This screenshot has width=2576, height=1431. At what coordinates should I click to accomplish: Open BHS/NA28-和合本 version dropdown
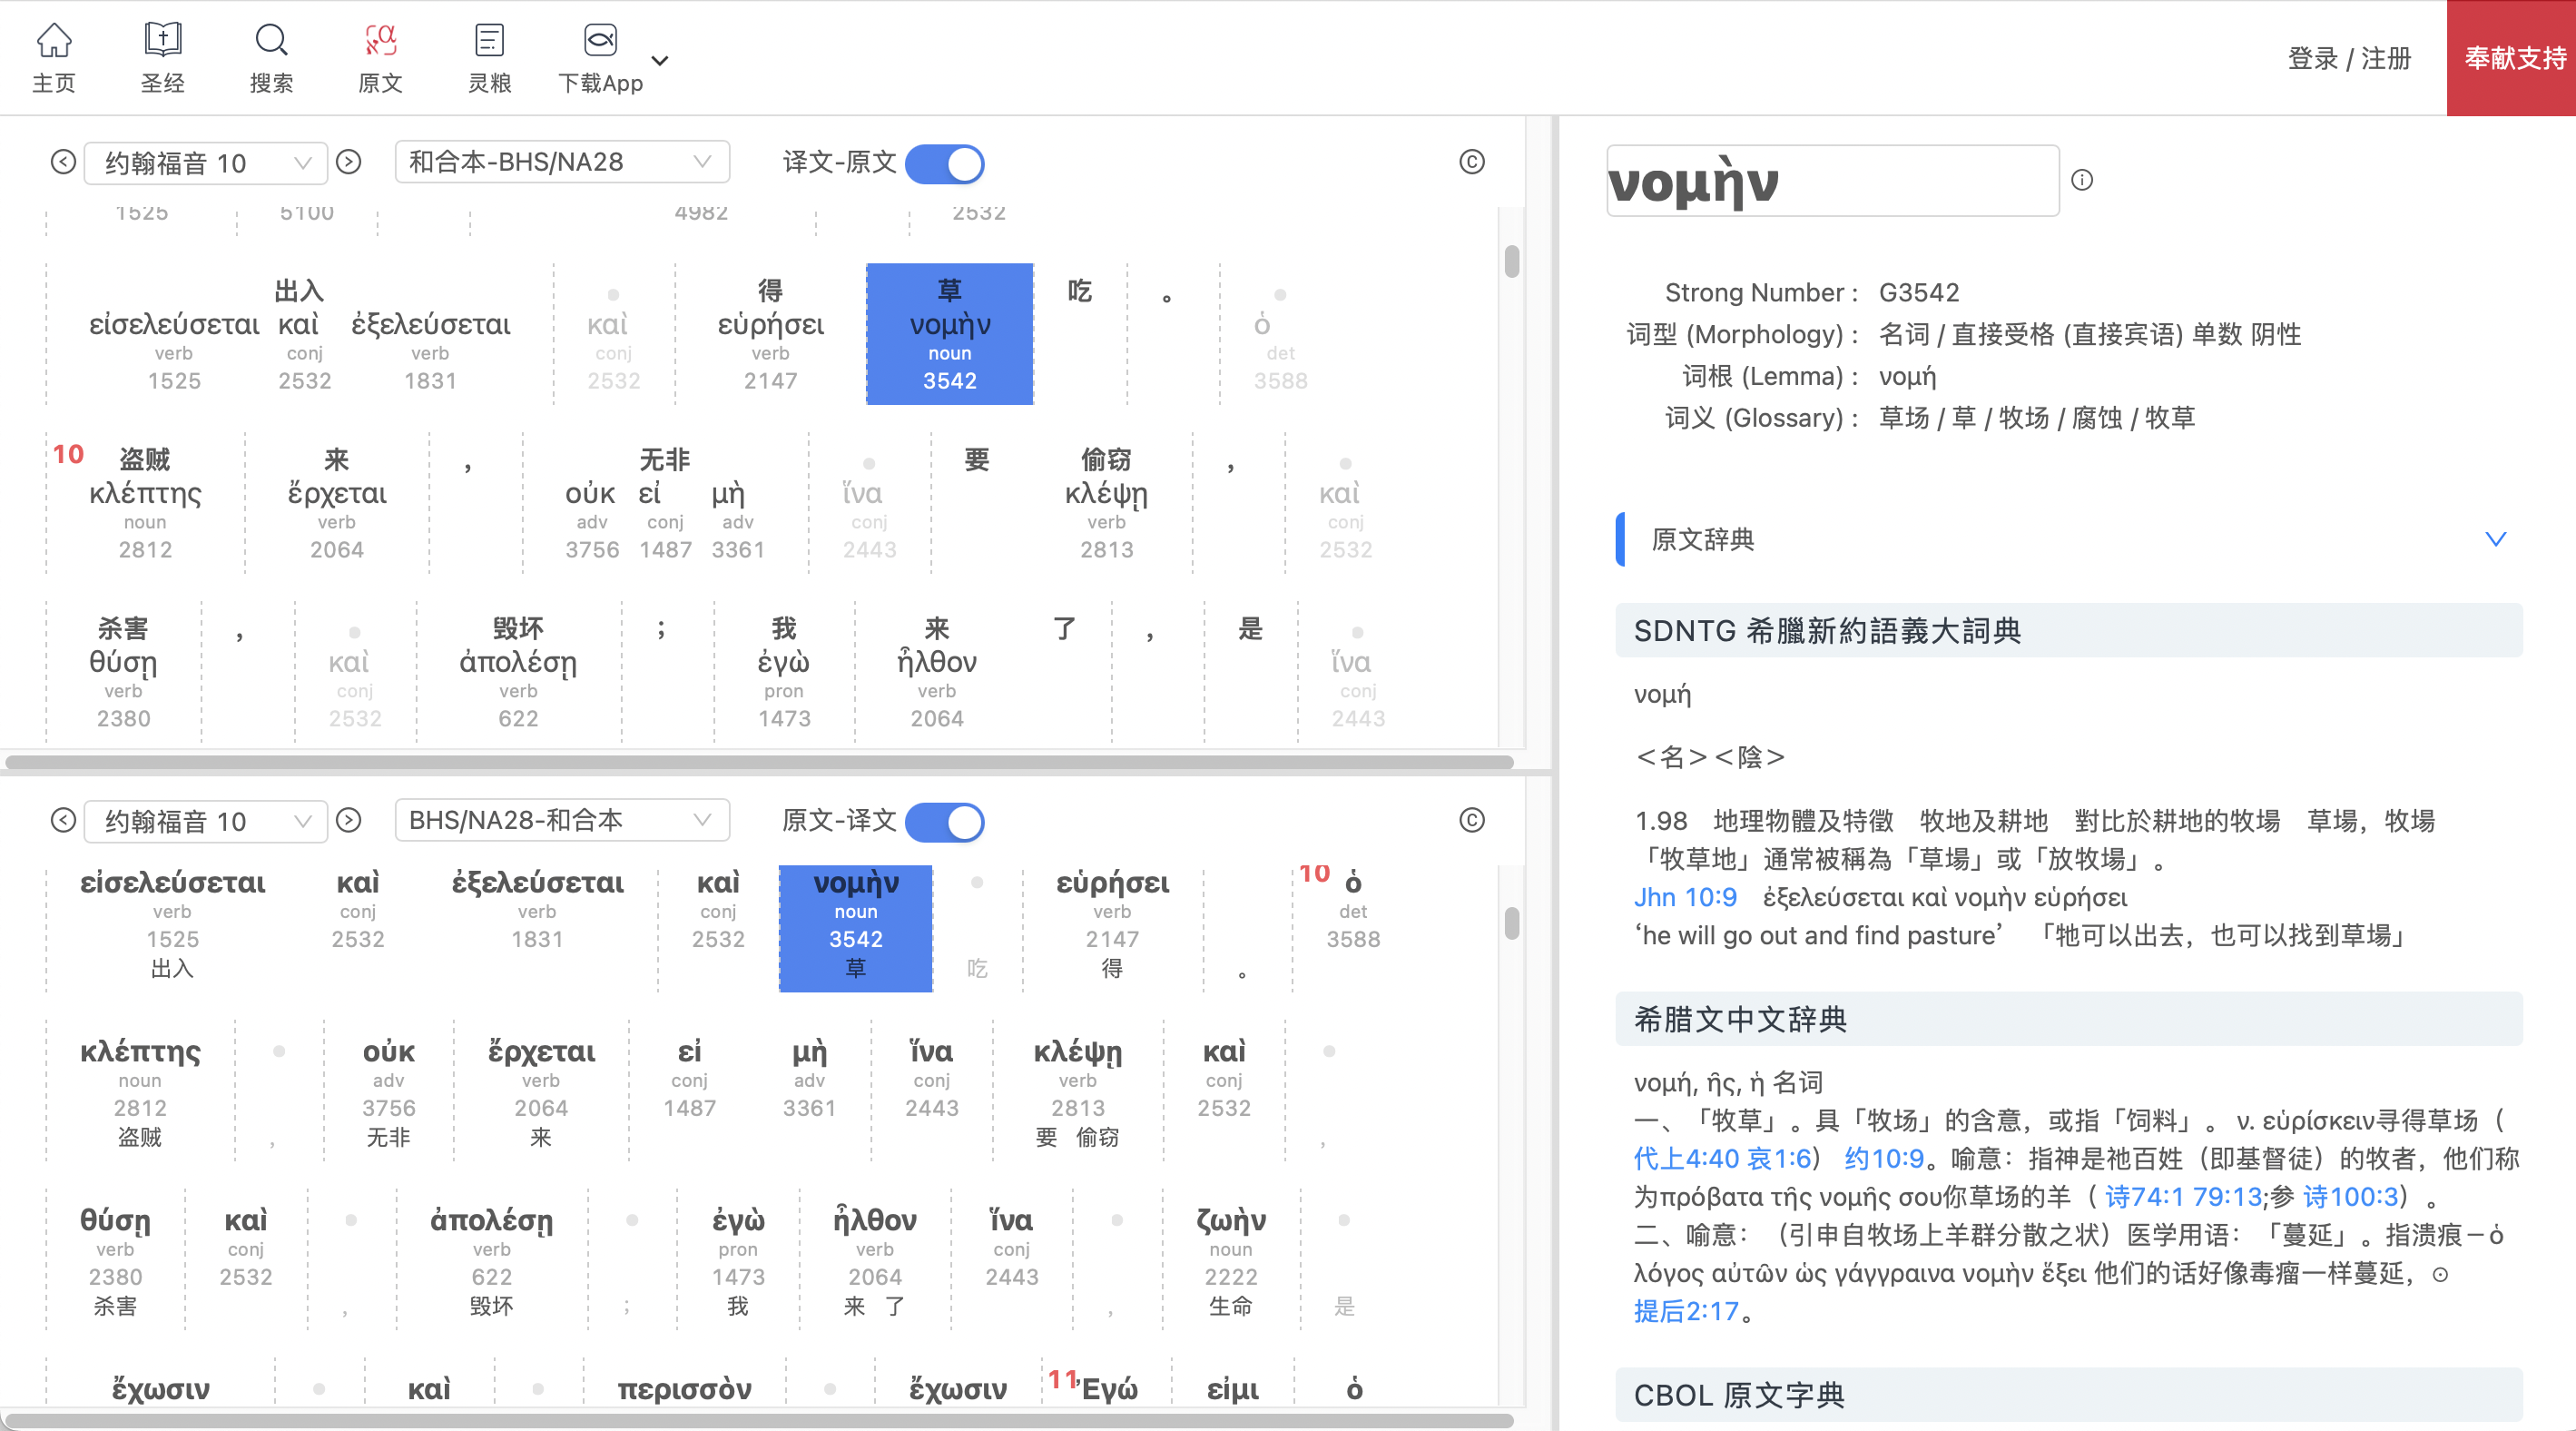click(562, 821)
